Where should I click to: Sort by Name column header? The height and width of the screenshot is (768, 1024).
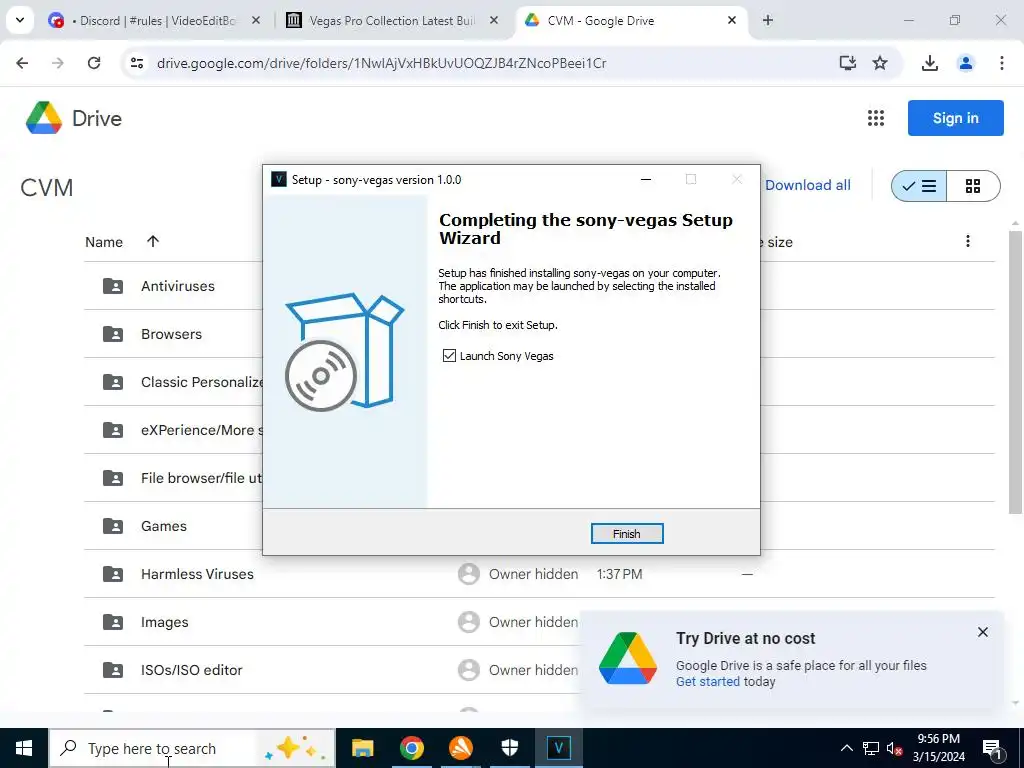tap(104, 242)
